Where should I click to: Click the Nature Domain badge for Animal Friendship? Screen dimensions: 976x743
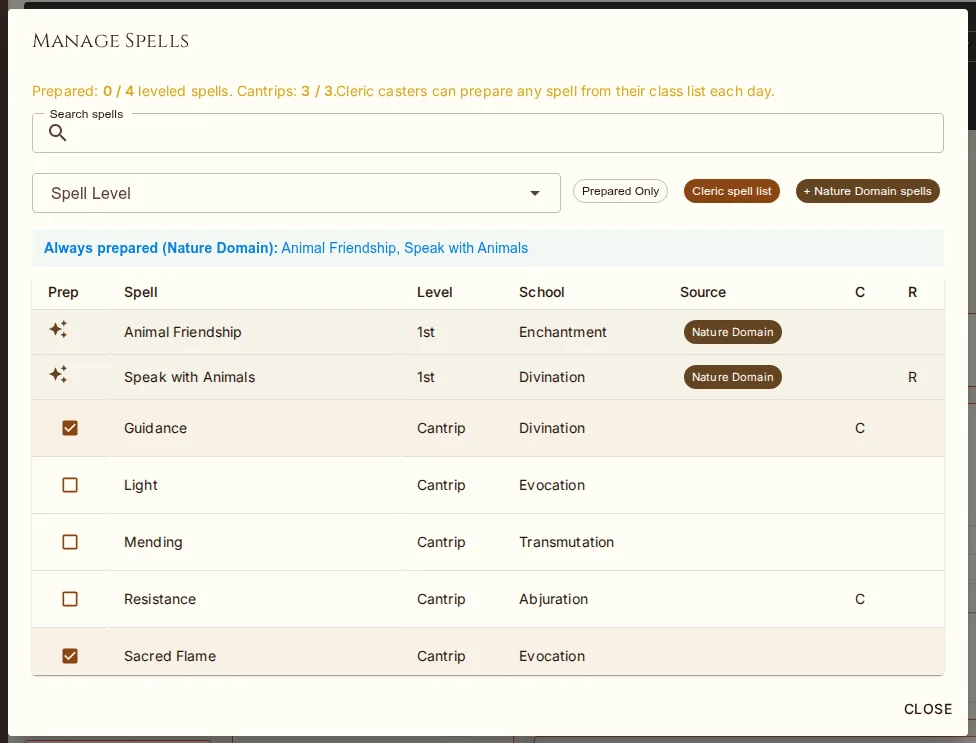click(x=733, y=332)
